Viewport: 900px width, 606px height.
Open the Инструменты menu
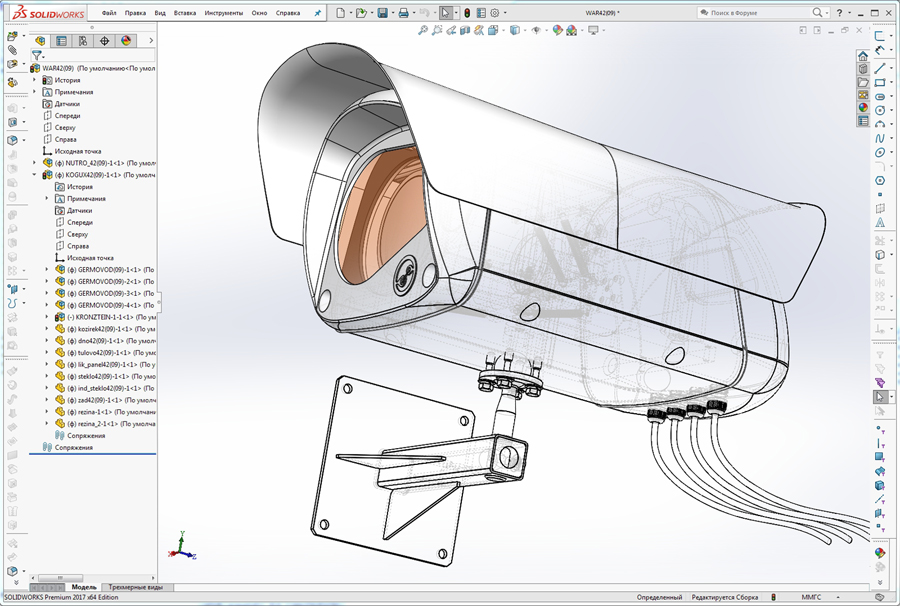coord(224,13)
